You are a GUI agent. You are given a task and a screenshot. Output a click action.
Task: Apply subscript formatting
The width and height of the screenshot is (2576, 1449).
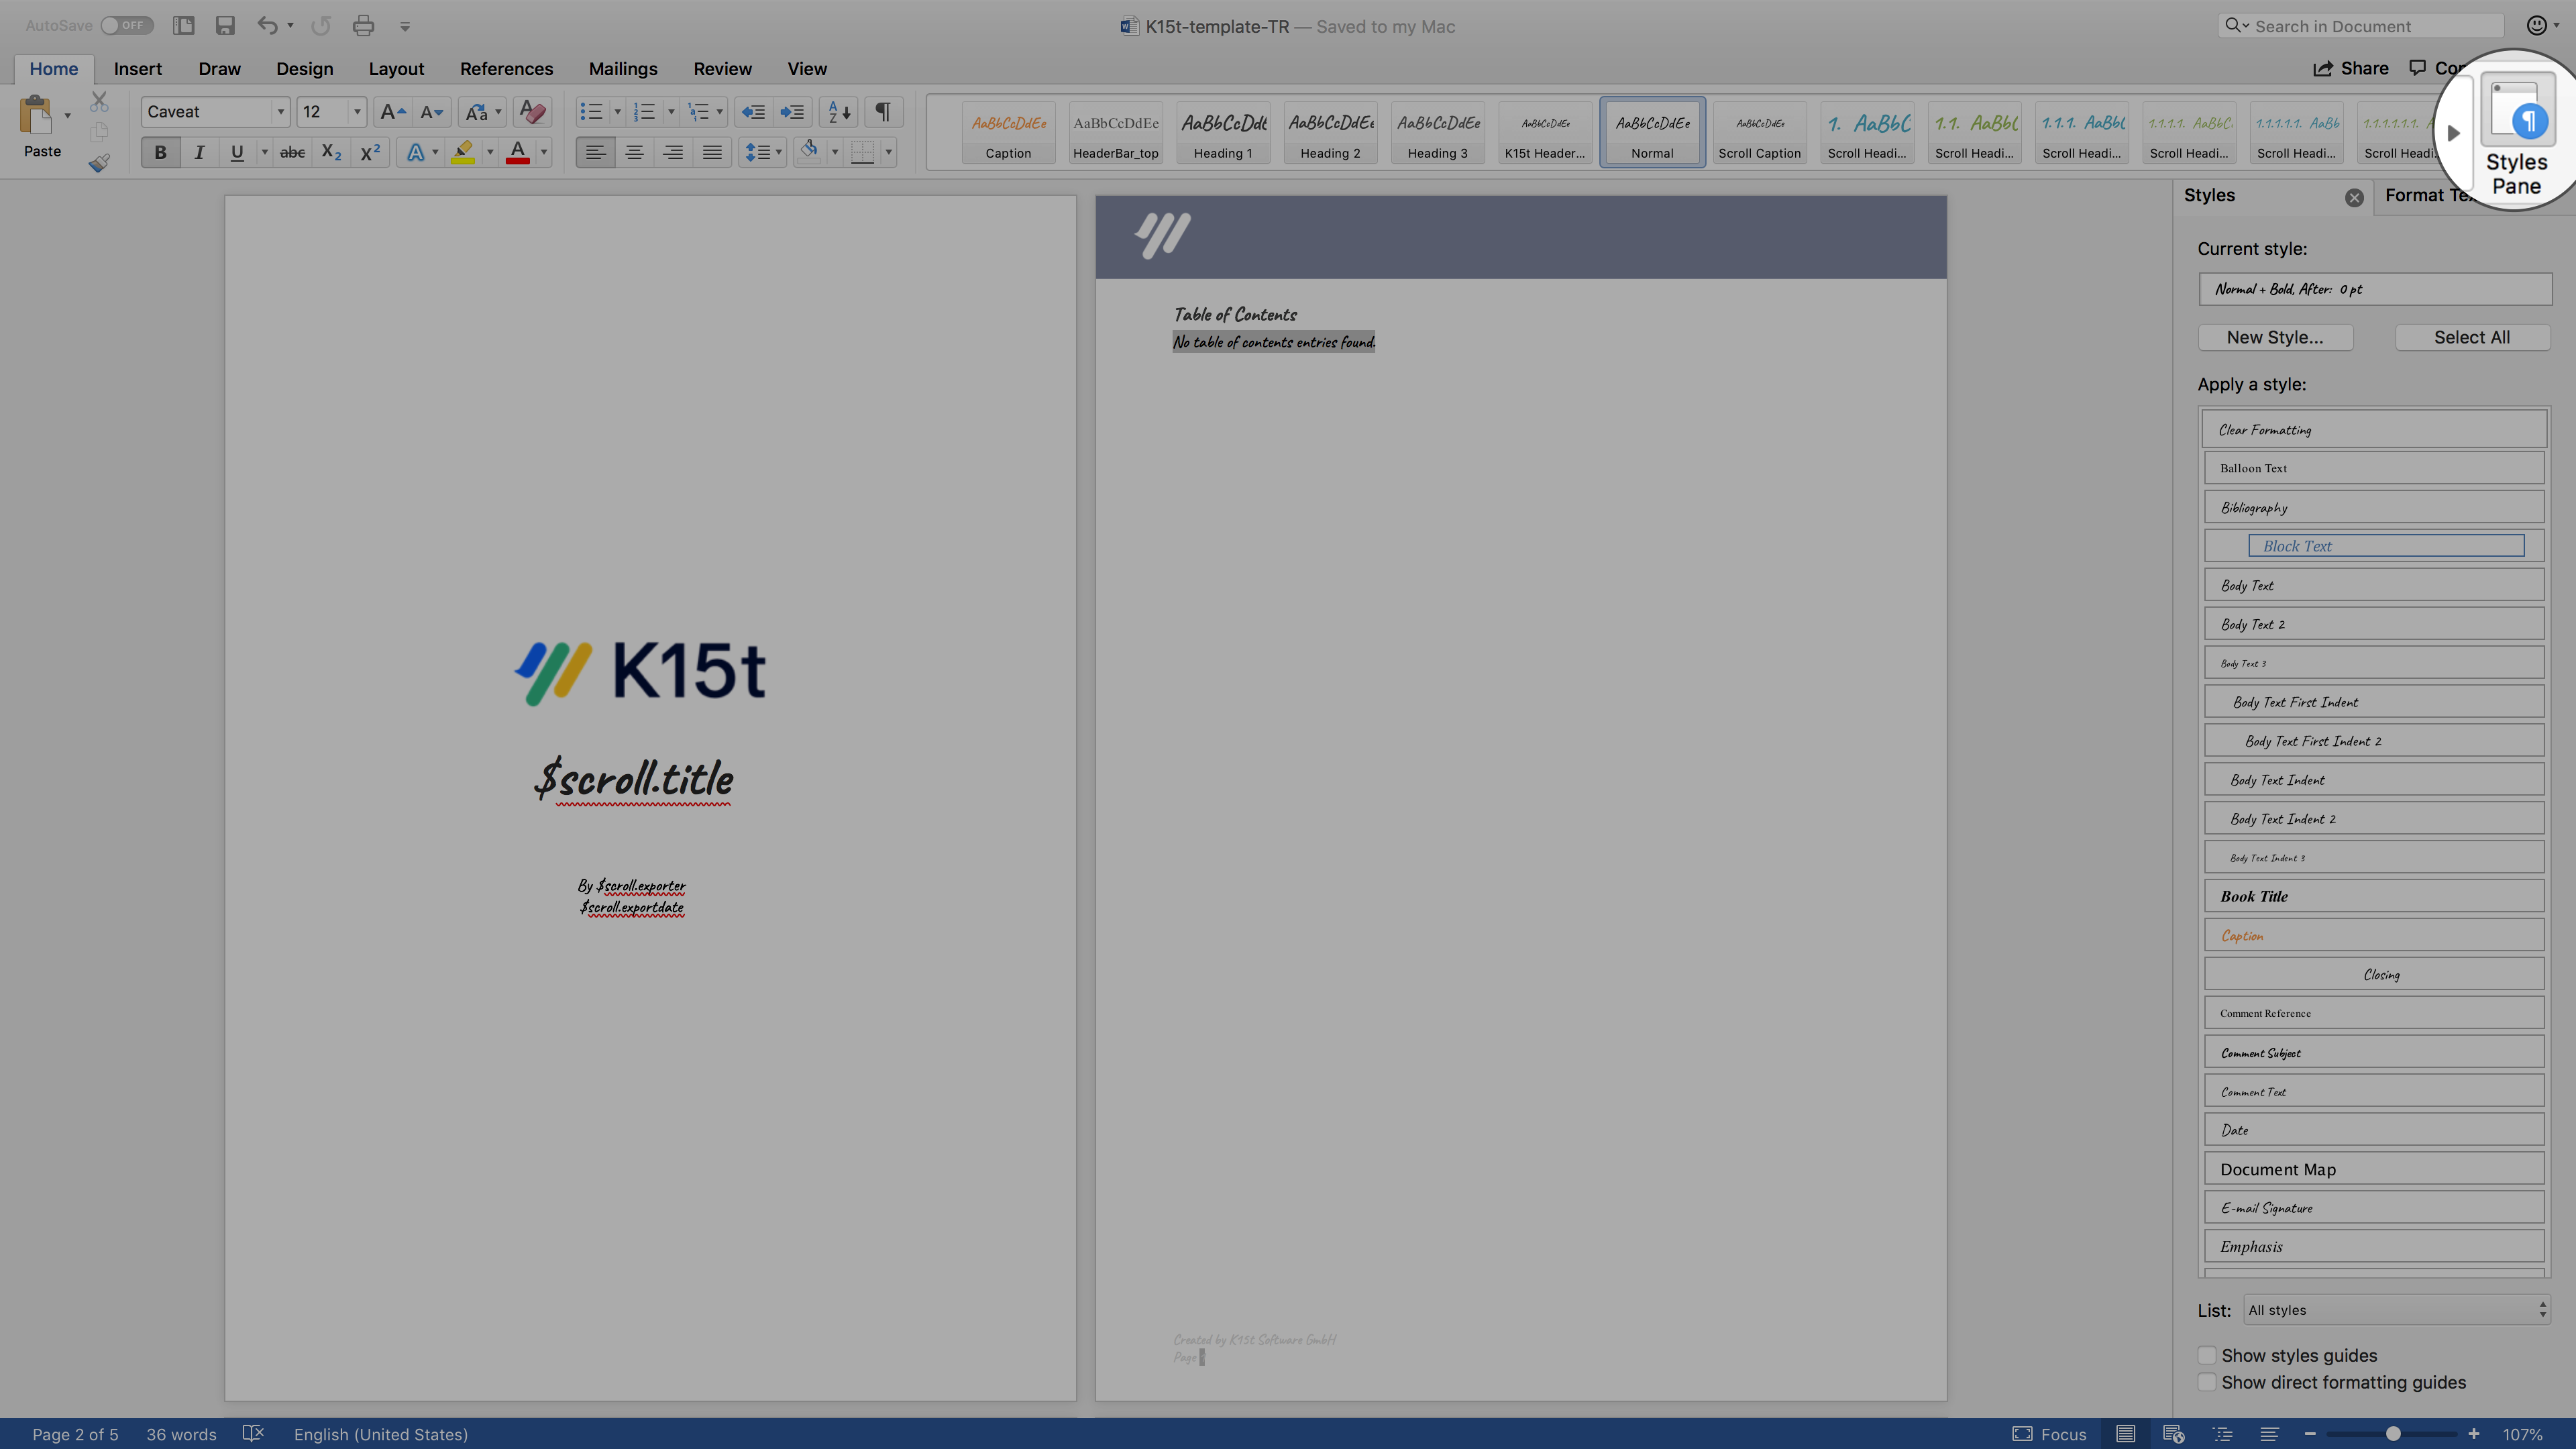pos(330,152)
